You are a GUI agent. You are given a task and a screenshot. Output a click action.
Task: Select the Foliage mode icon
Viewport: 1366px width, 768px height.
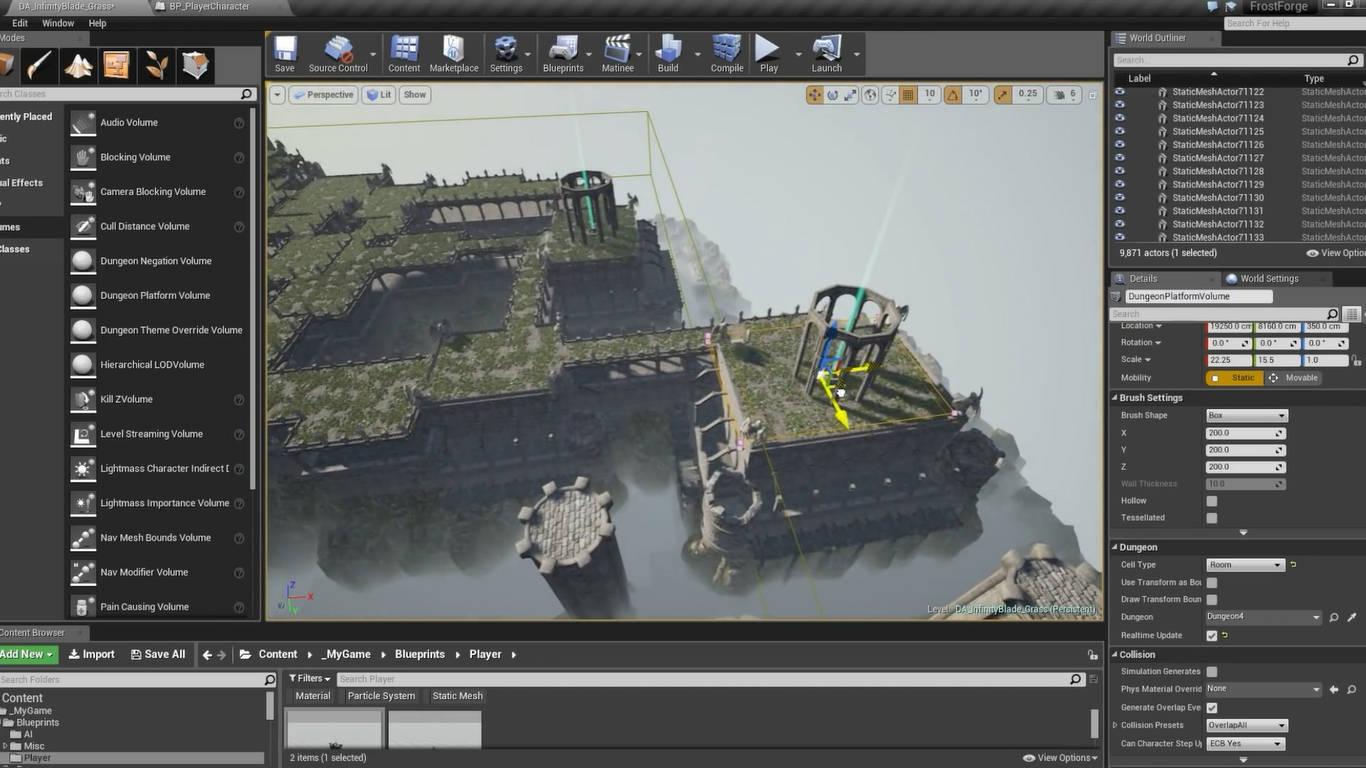point(157,66)
